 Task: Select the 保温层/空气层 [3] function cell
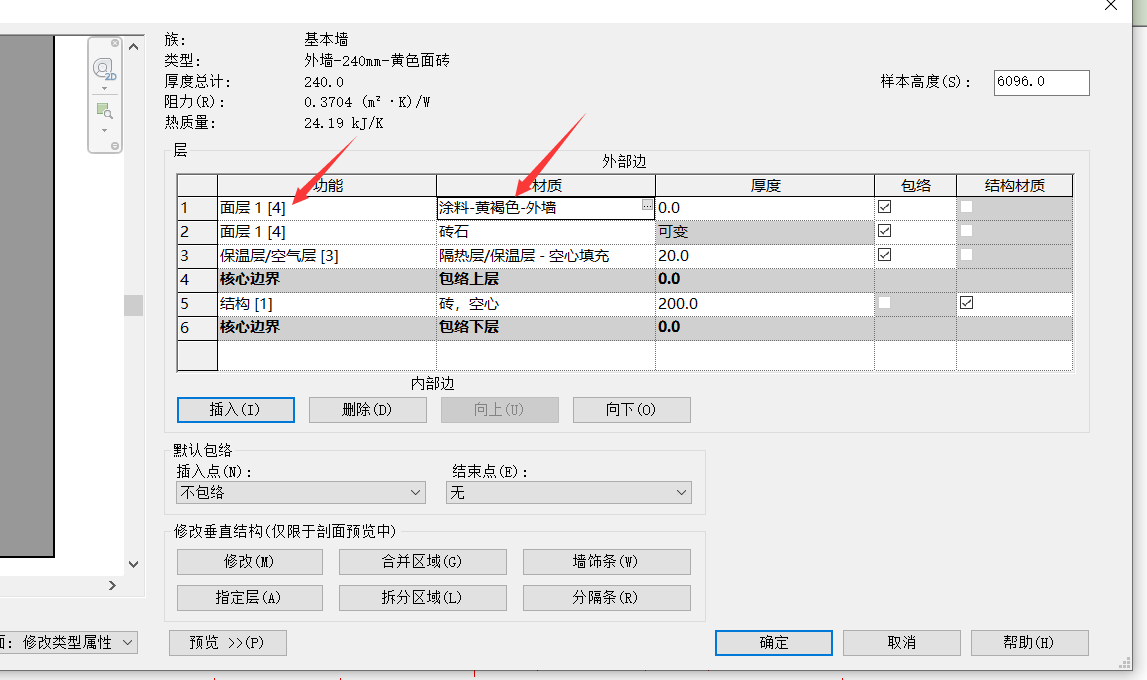(326, 255)
